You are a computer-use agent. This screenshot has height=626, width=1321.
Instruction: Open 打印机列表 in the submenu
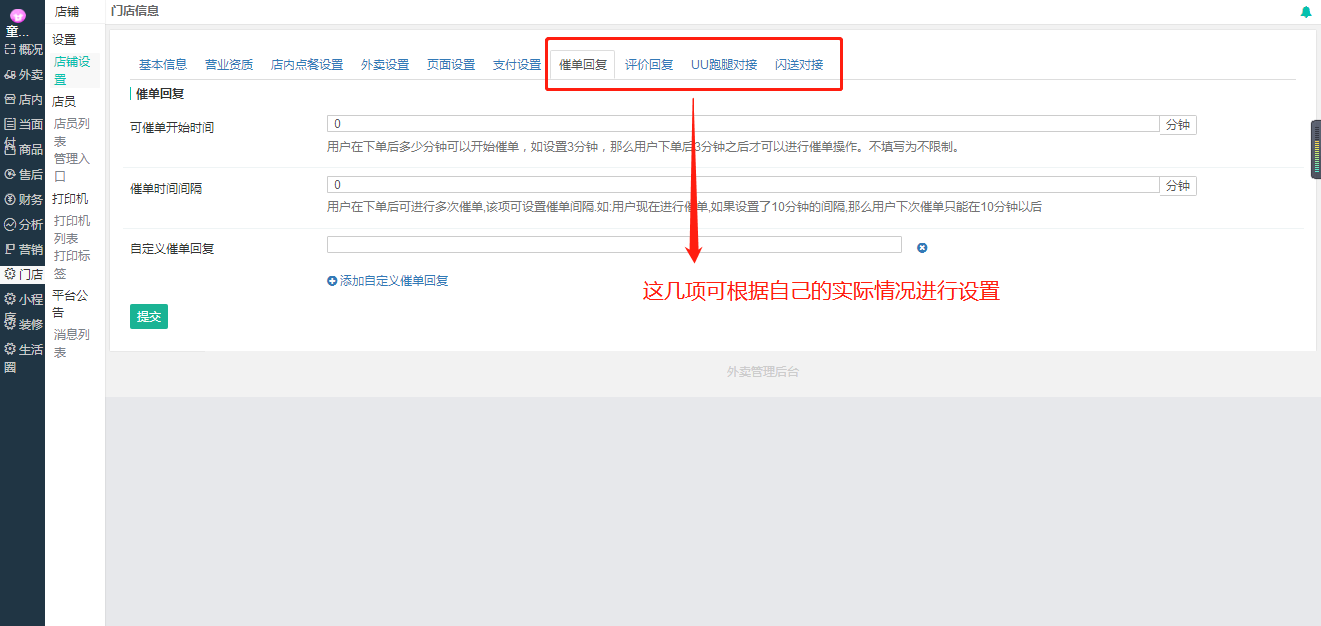point(72,229)
